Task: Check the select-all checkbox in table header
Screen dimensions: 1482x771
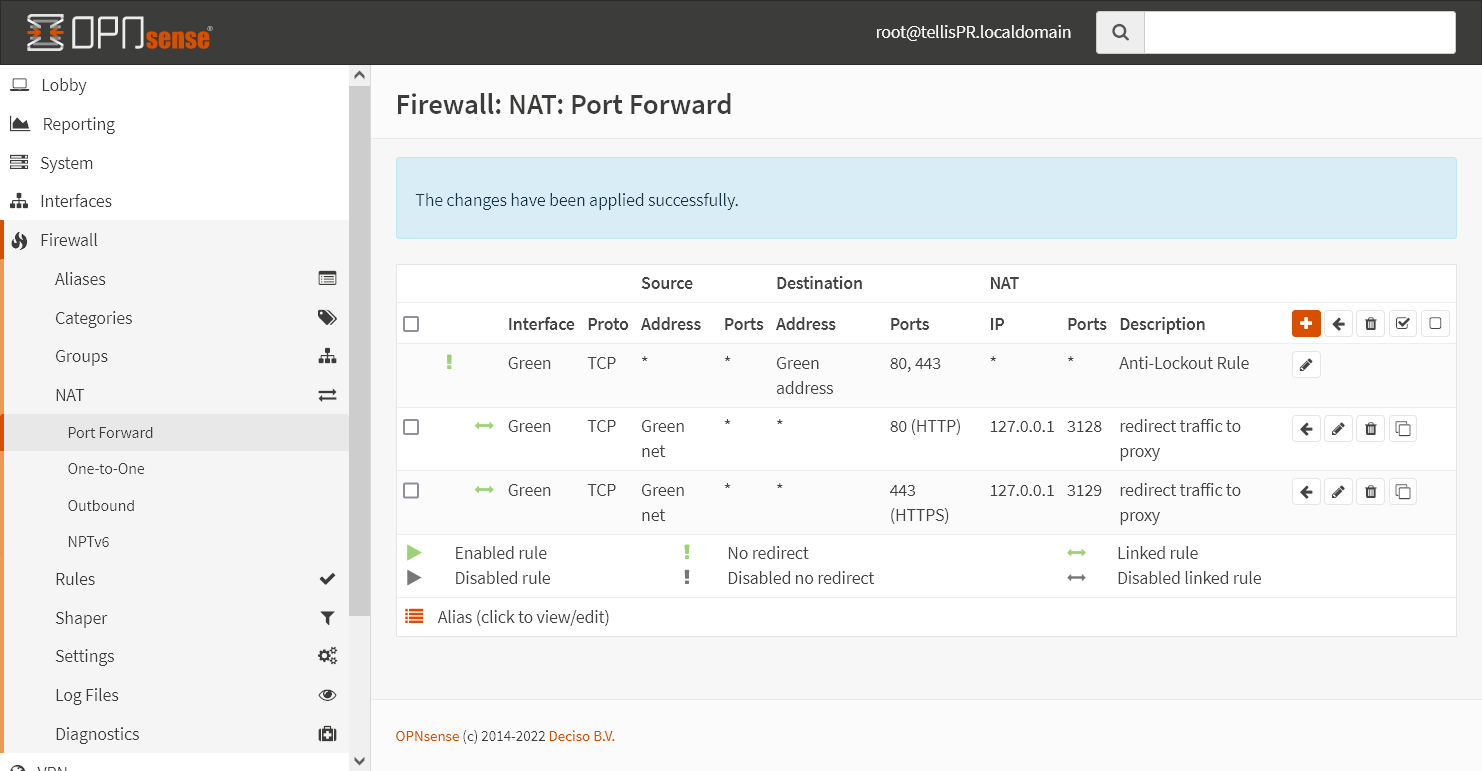Action: 411,324
